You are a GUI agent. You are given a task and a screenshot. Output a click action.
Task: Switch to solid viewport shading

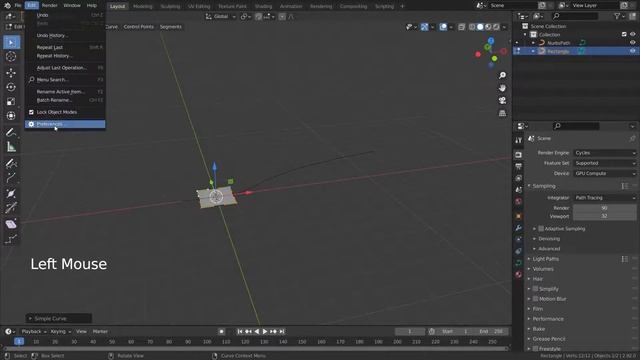click(480, 27)
